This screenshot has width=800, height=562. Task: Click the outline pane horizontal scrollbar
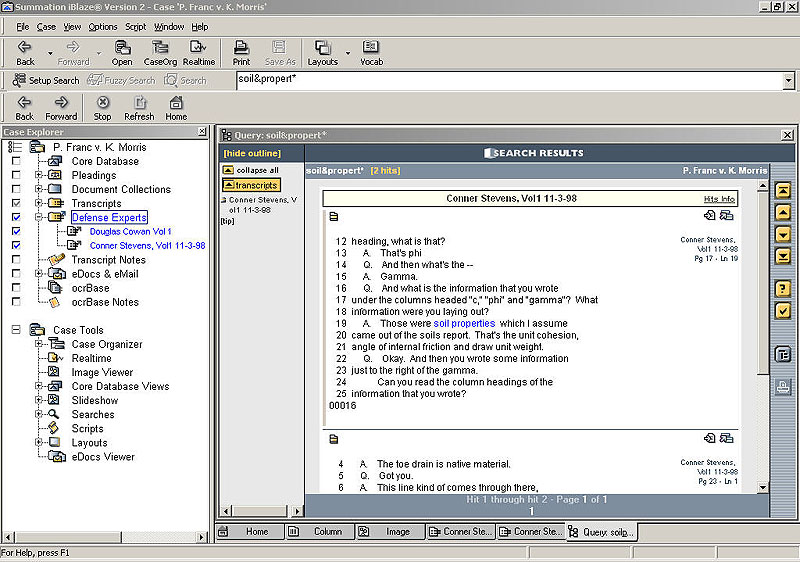(x=262, y=510)
